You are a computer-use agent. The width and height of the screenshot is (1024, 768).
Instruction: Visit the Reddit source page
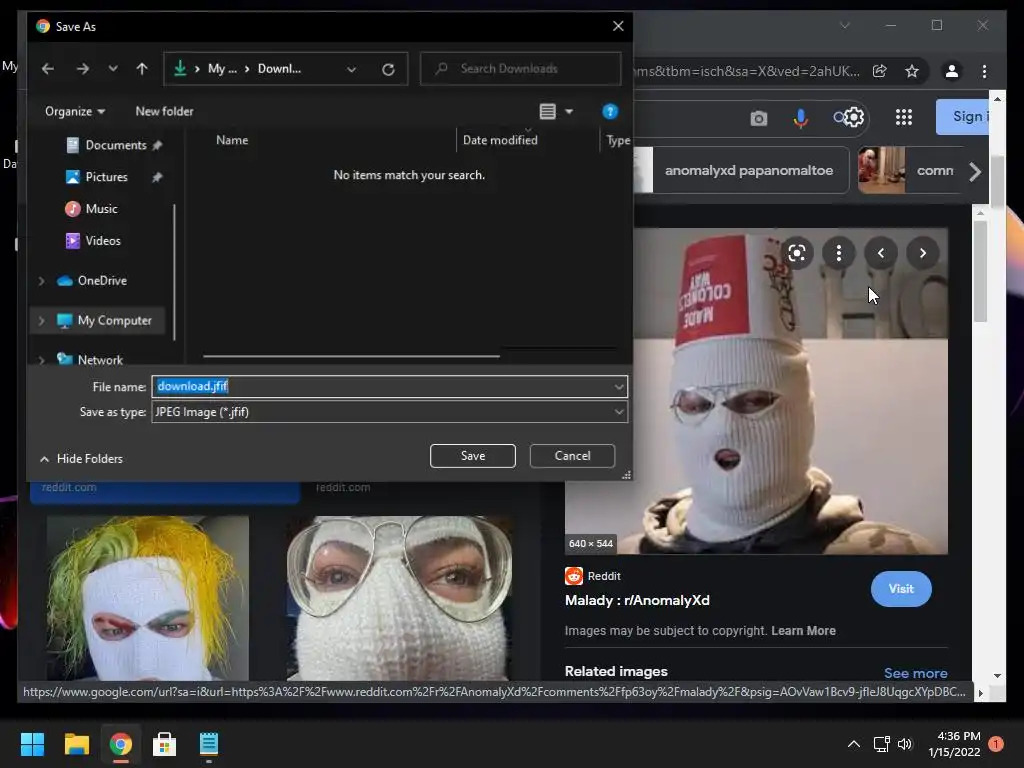coord(901,589)
